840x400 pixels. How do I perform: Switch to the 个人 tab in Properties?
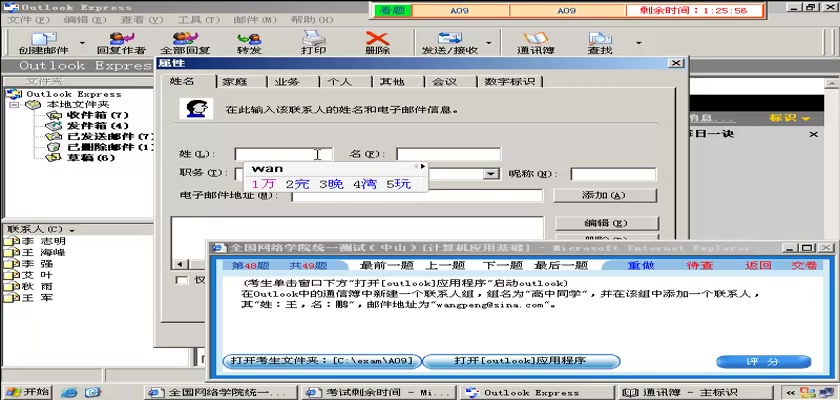pyautogui.click(x=340, y=82)
